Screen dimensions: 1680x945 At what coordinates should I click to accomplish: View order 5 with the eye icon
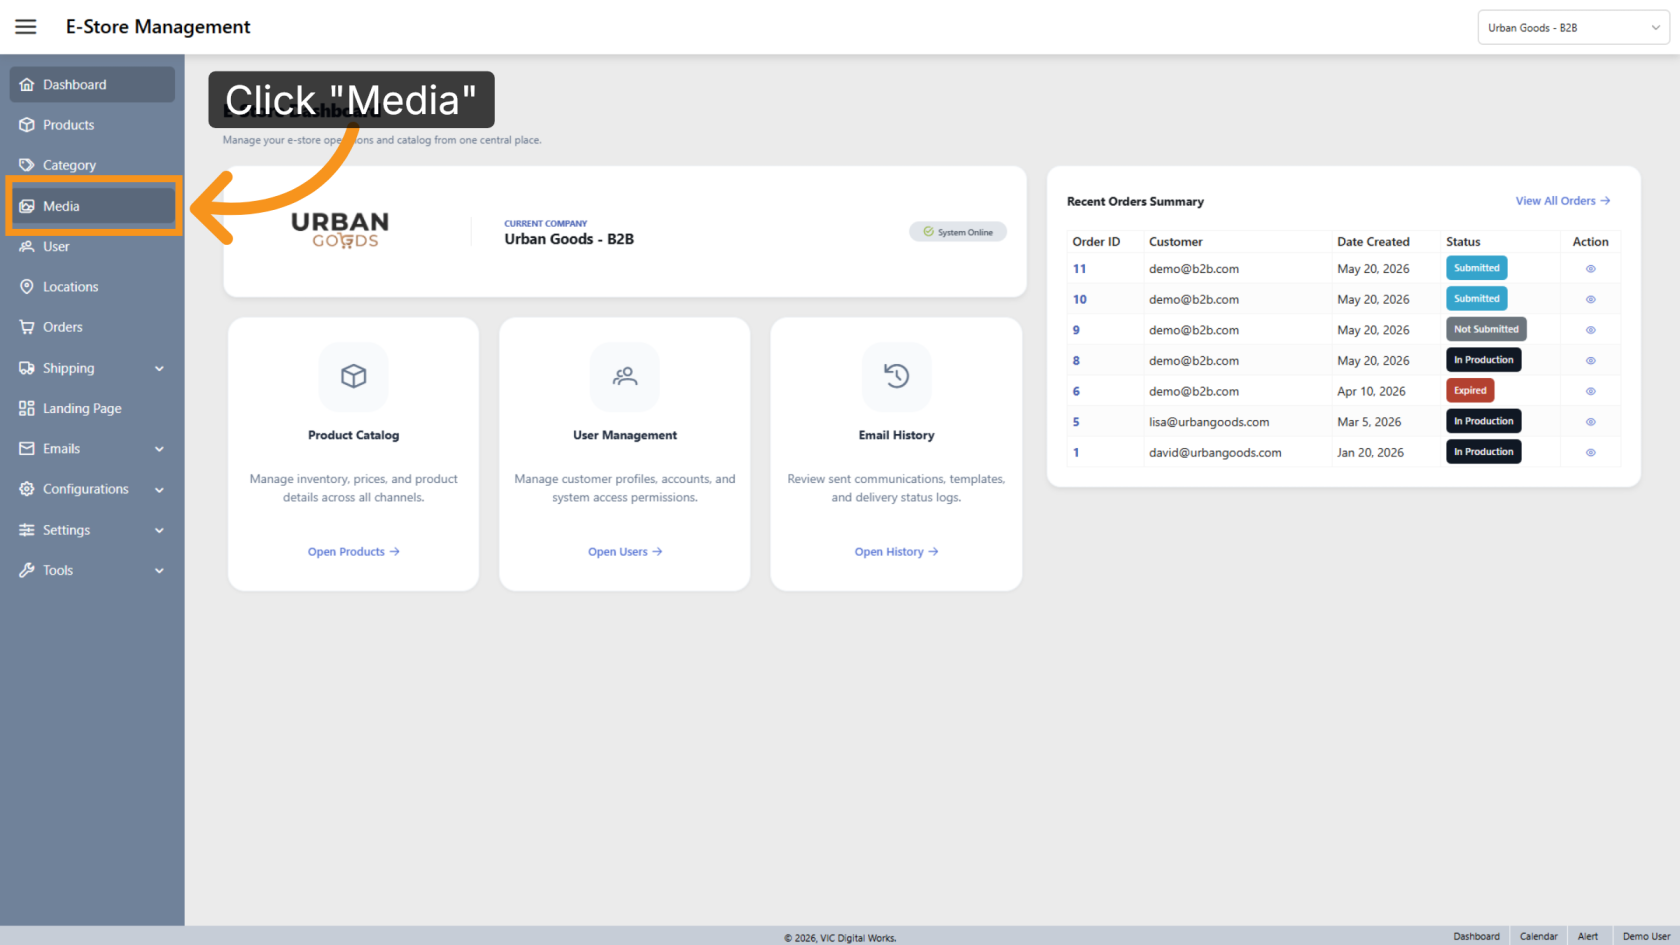[1590, 422]
